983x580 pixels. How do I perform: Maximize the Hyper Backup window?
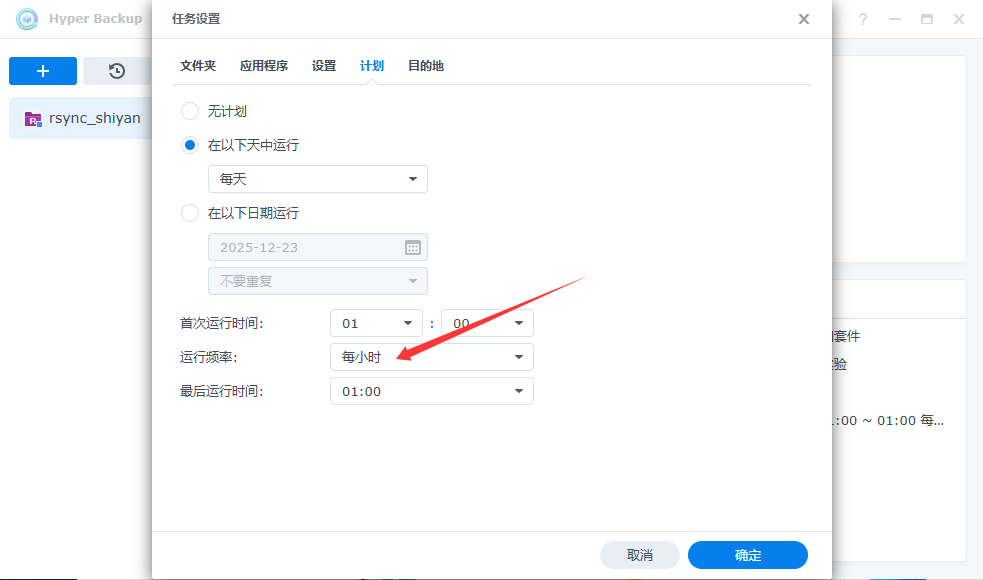click(x=927, y=19)
